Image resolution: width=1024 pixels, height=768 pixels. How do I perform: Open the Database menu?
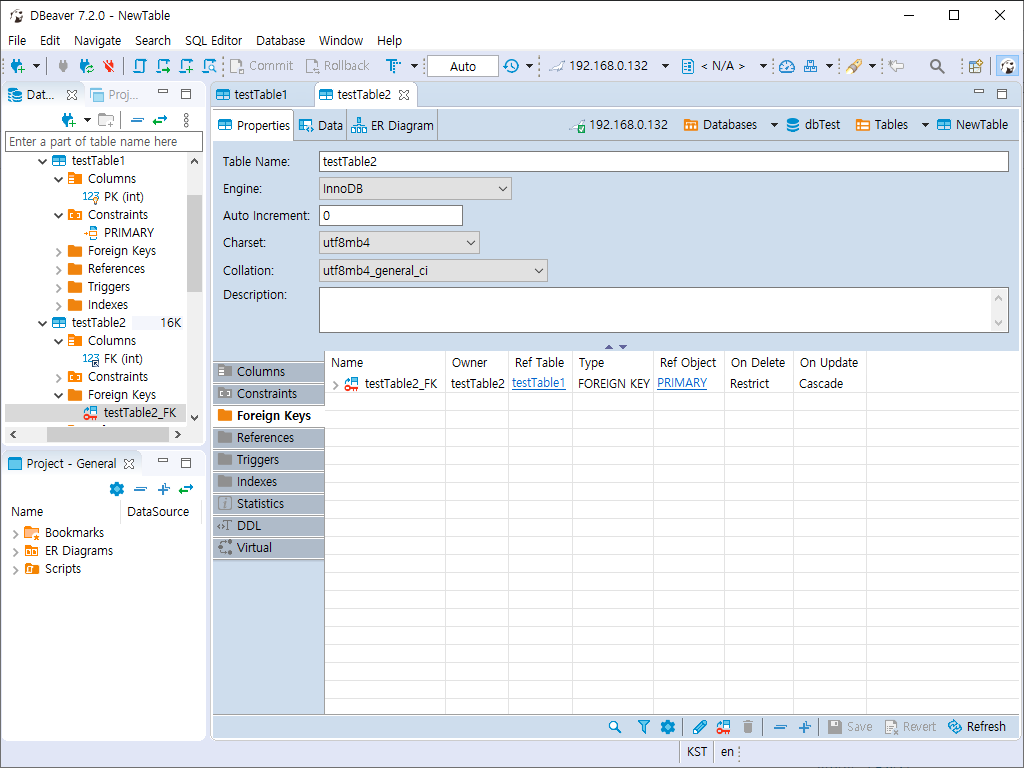(280, 40)
